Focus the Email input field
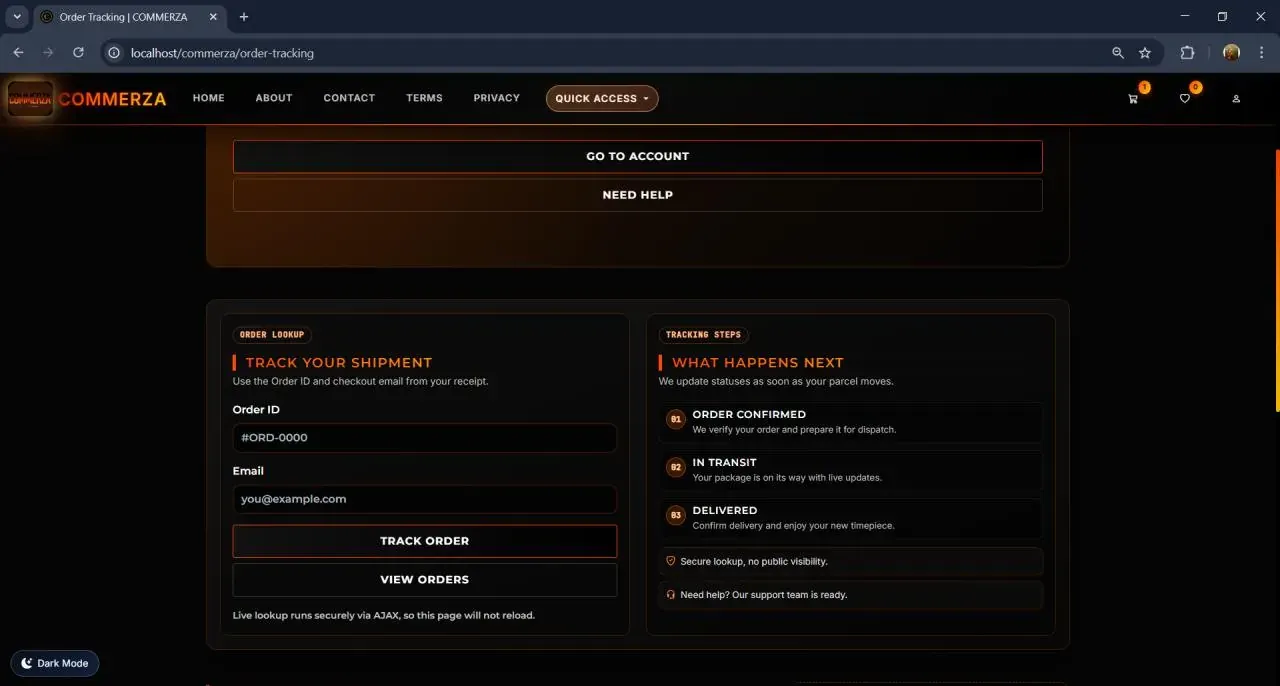The image size is (1280, 686). [425, 499]
